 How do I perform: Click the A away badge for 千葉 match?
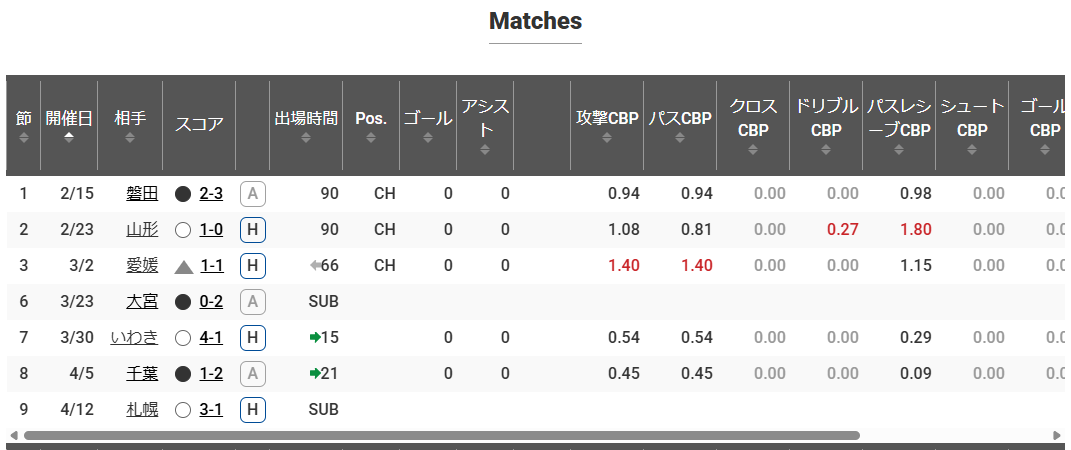point(253,374)
